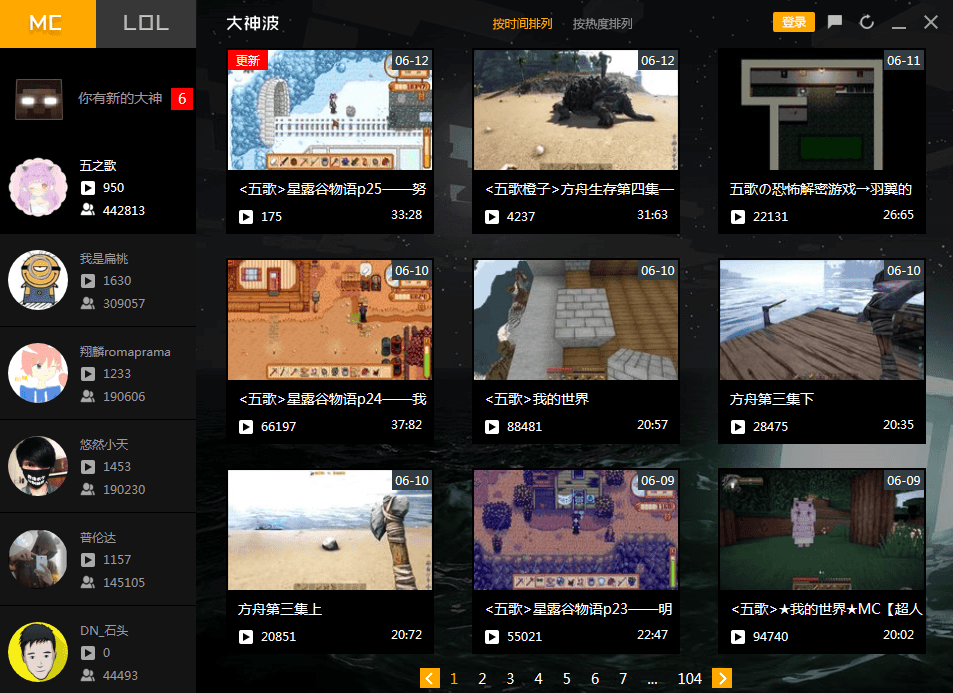This screenshot has width=953, height=693.
Task: Select streamer 悠然小天 avatar
Action: point(38,466)
